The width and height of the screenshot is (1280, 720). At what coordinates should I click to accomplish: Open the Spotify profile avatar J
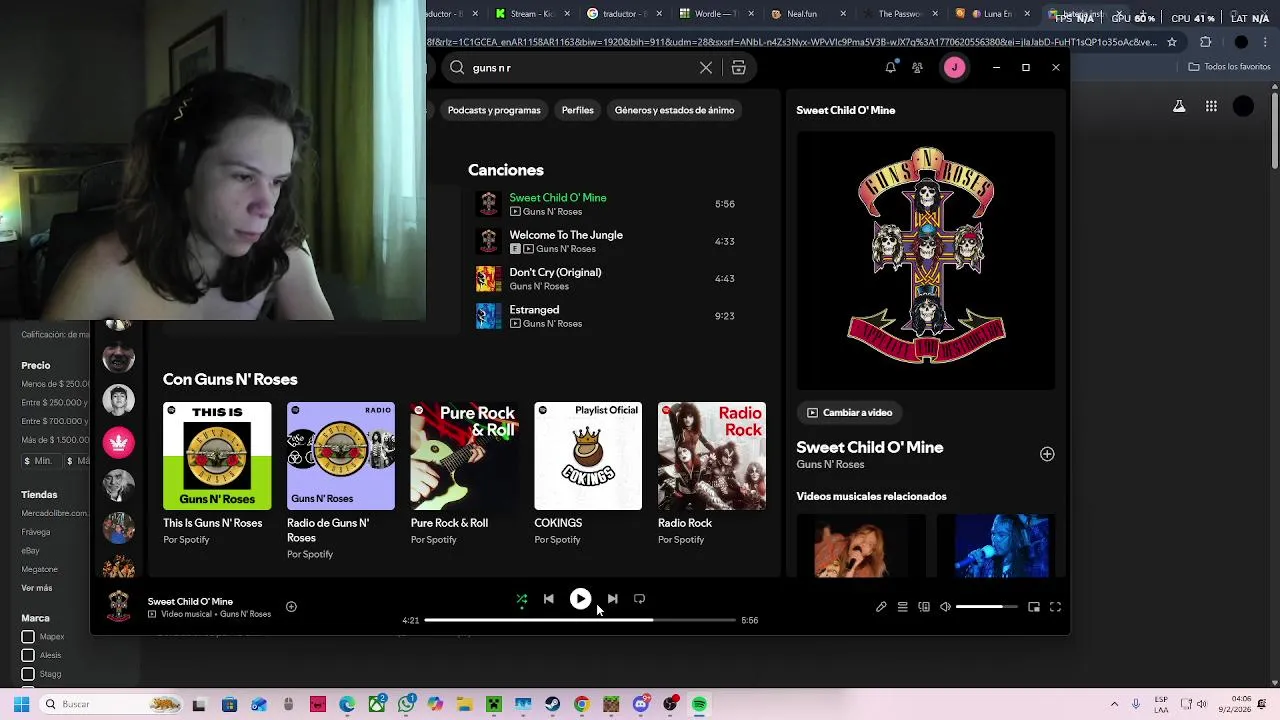tap(954, 67)
